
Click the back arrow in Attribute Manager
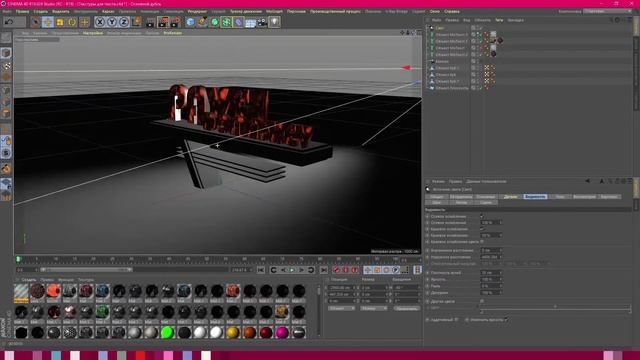587,181
